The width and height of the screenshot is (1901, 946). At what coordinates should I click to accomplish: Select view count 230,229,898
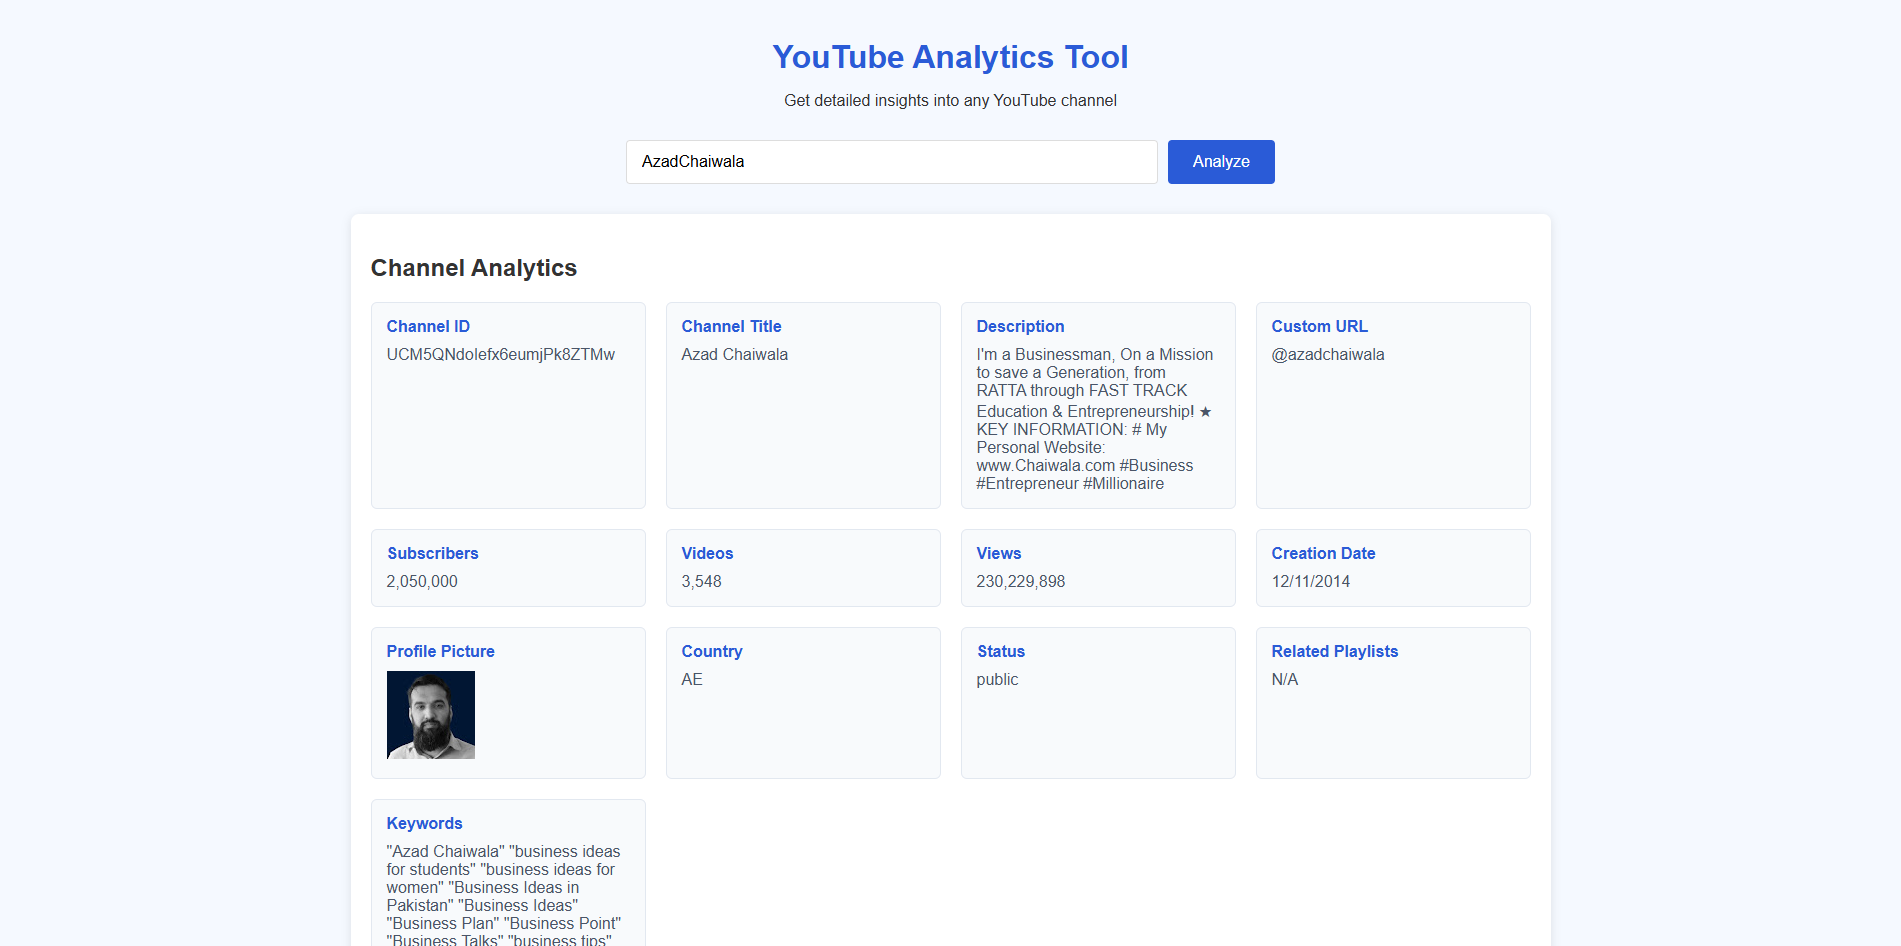tap(1021, 581)
